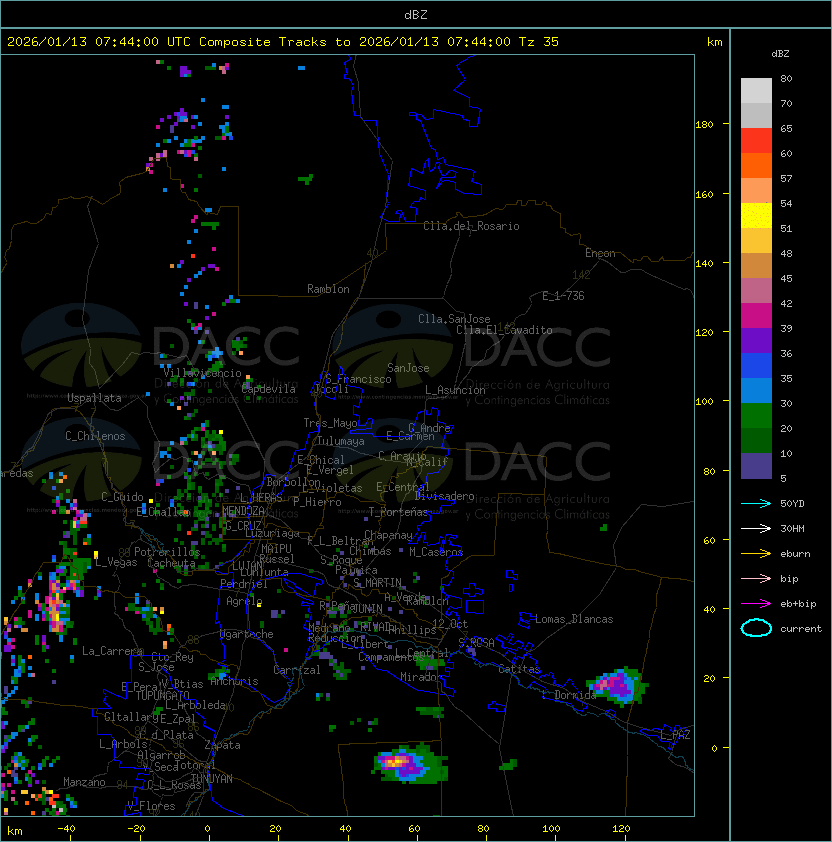Click the E_1-736 label

pos(563,296)
